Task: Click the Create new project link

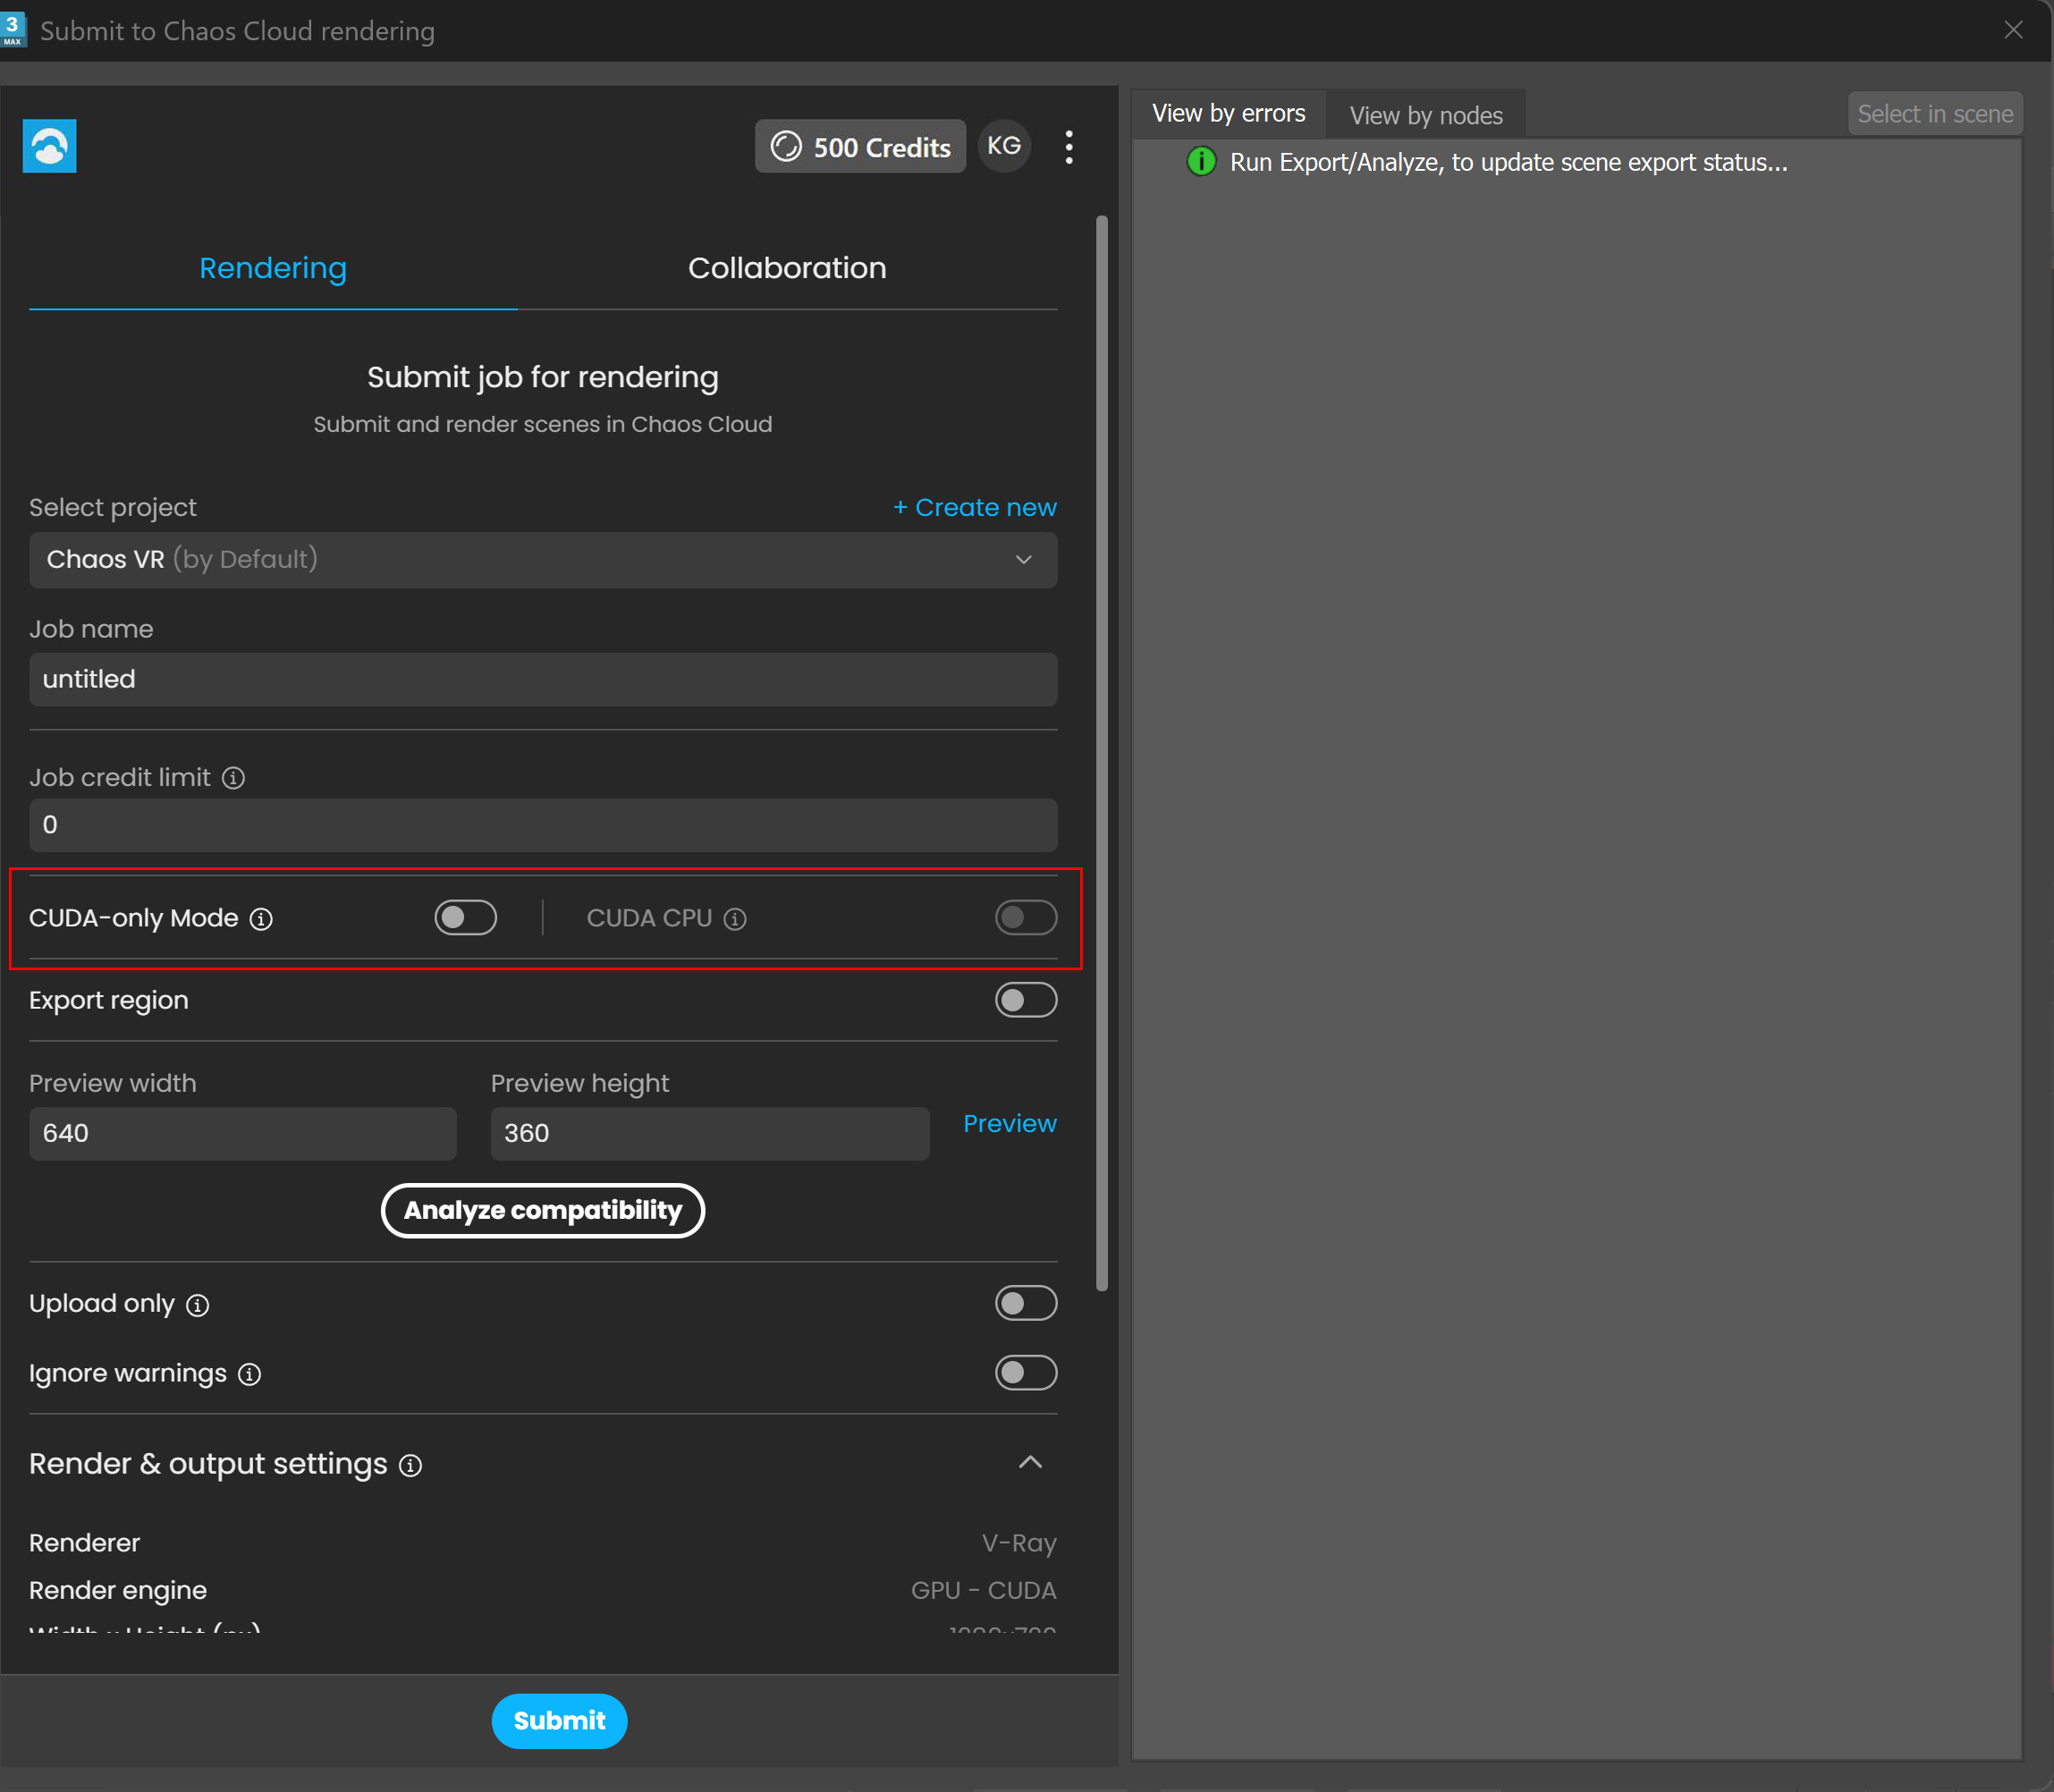Action: 974,508
